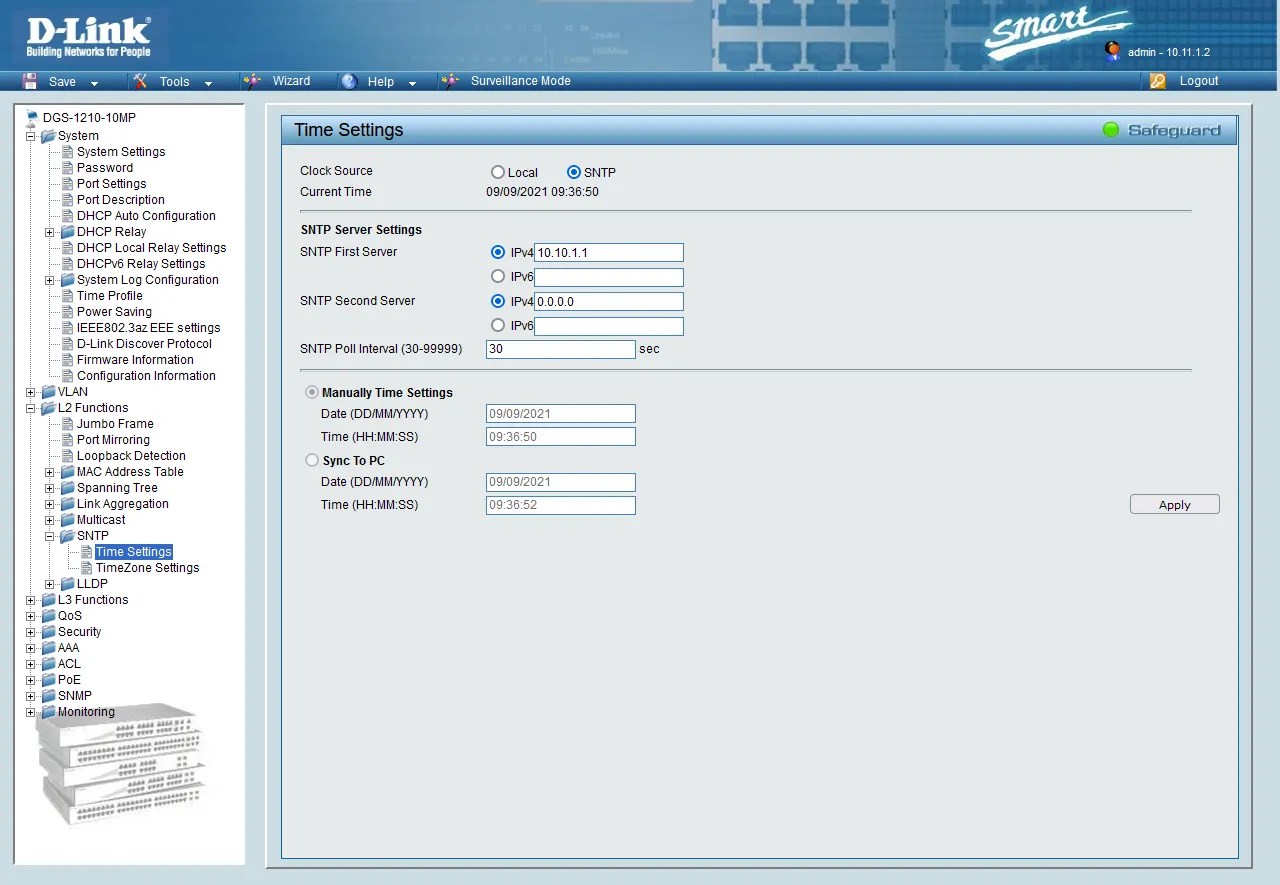Switch to Surveillance Mode
The width and height of the screenshot is (1280, 885).
(520, 81)
